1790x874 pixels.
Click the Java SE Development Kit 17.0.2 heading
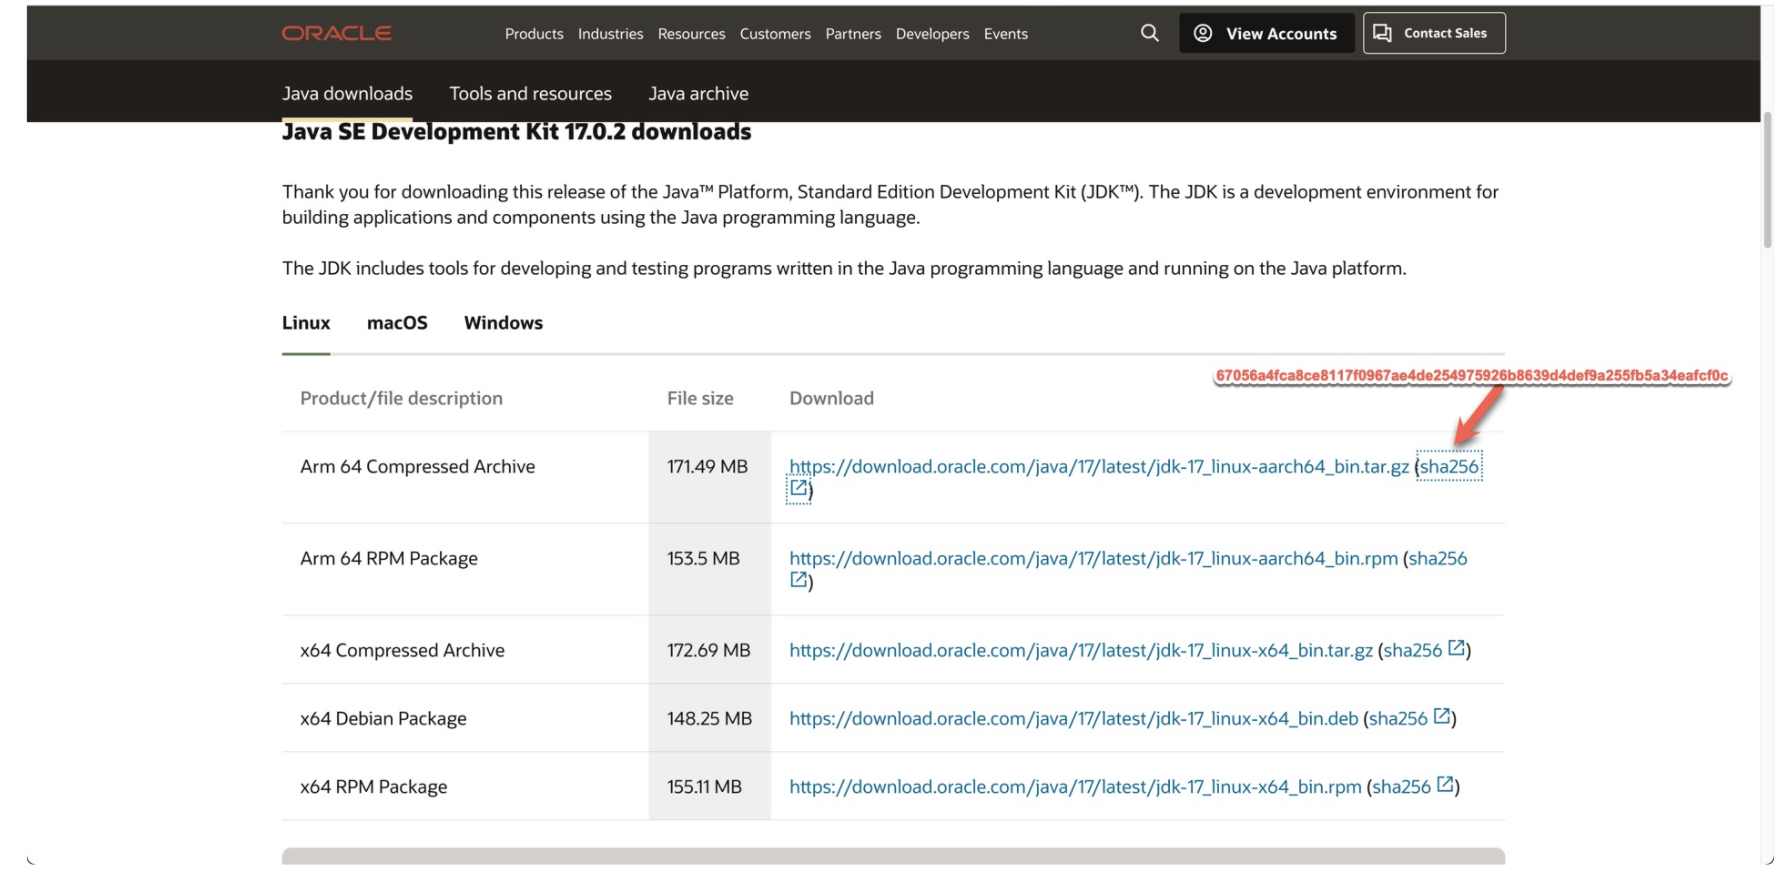click(516, 132)
